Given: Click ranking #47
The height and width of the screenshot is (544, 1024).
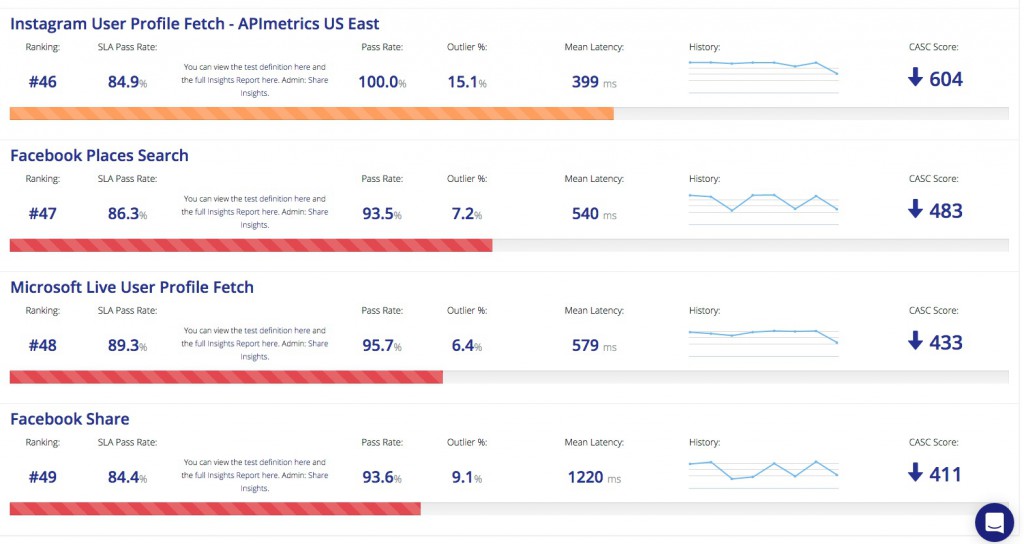Looking at the screenshot, I should tap(42, 214).
